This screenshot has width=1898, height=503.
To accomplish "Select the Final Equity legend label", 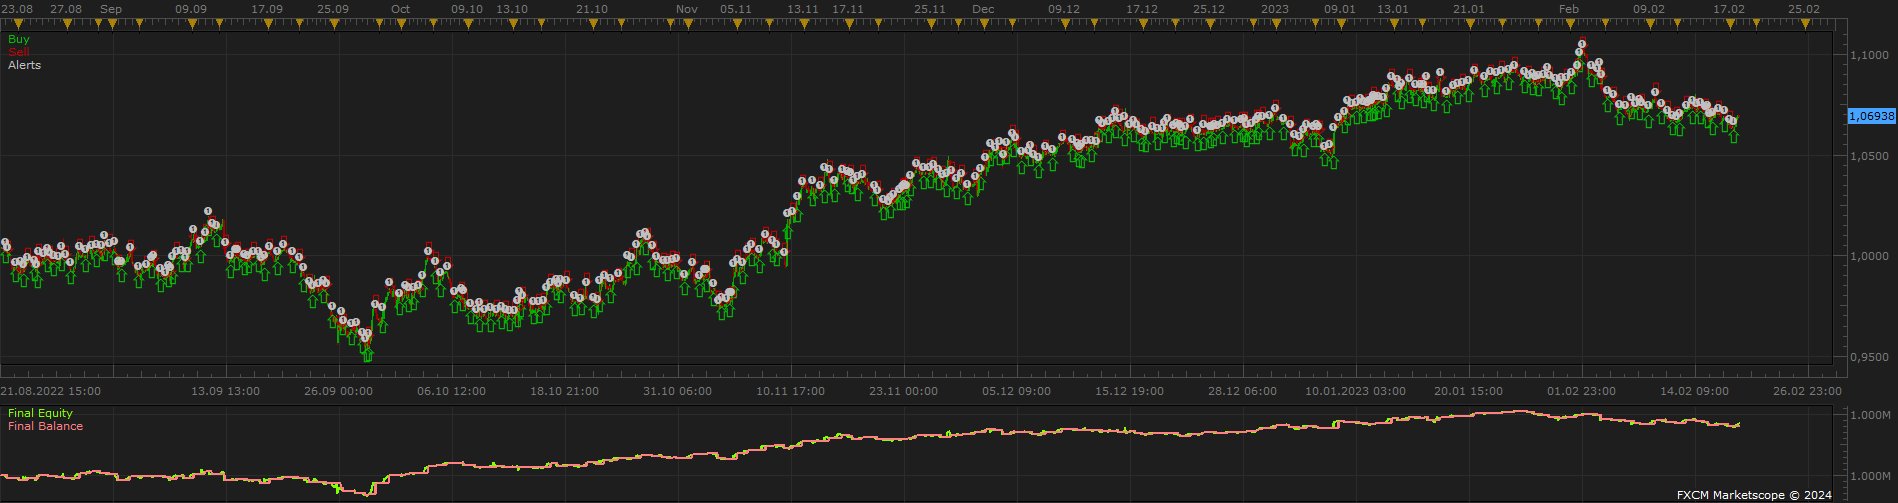I will pyautogui.click(x=40, y=413).
